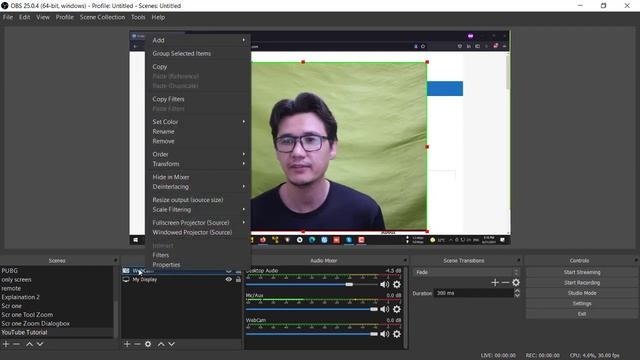640x360 pixels.
Task: Remove selected scene with minus icon
Action: click(x=17, y=344)
